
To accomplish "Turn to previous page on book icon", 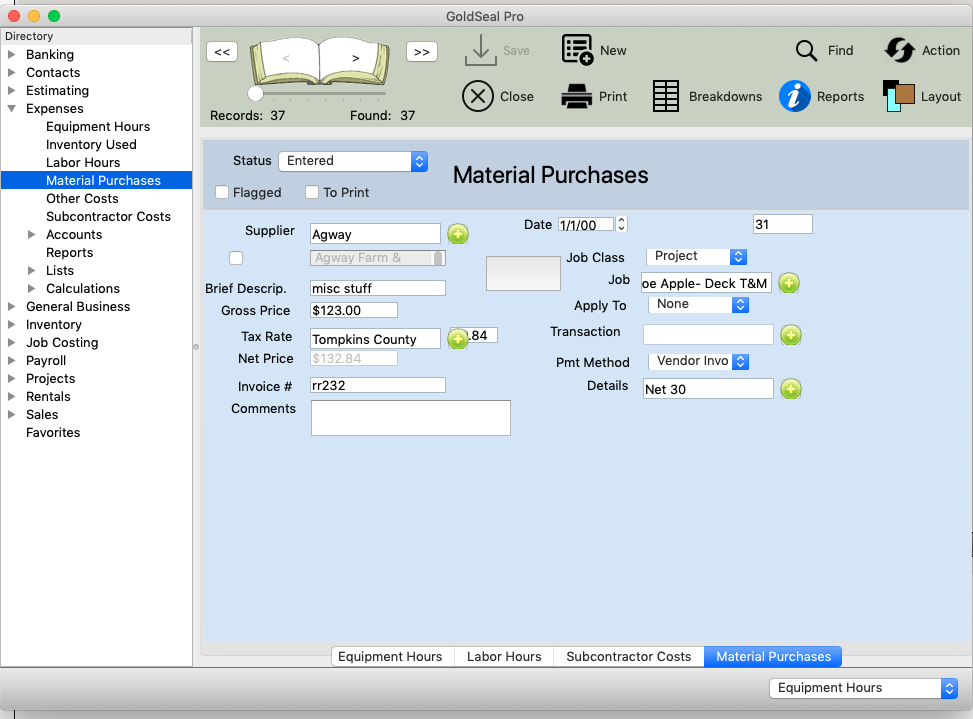I will coord(286,58).
